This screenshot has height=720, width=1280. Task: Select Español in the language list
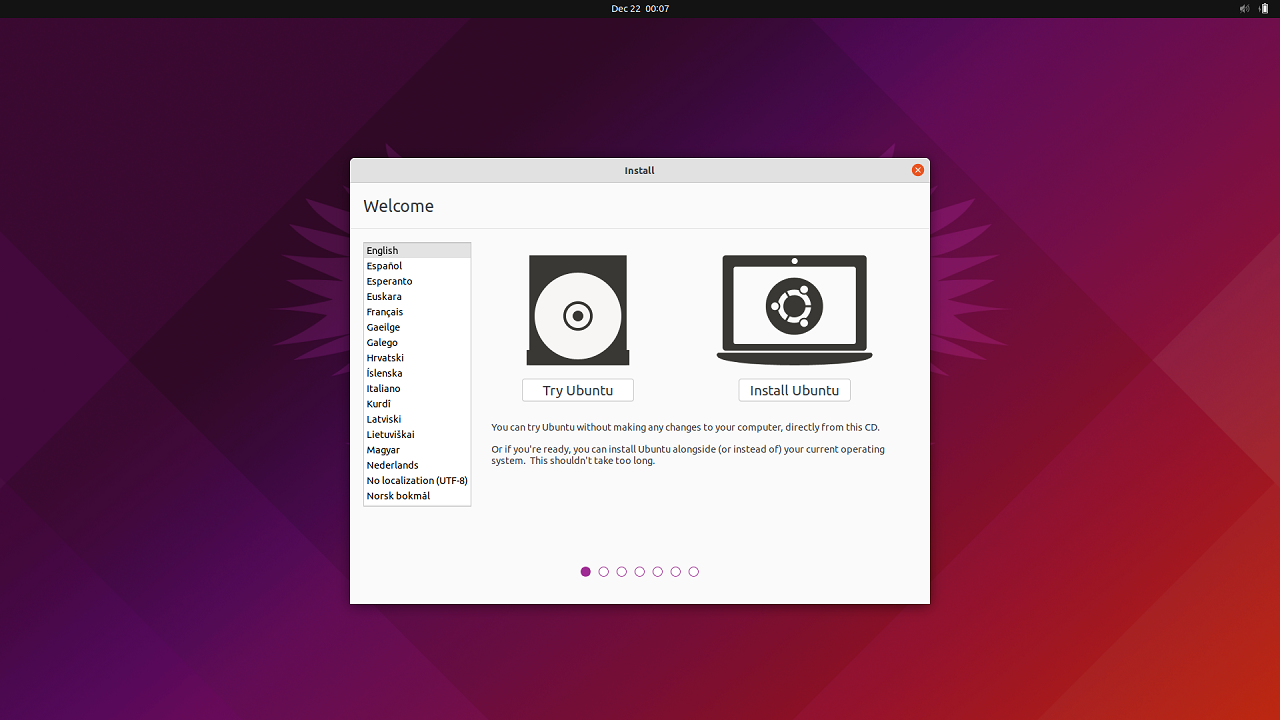pyautogui.click(x=417, y=266)
